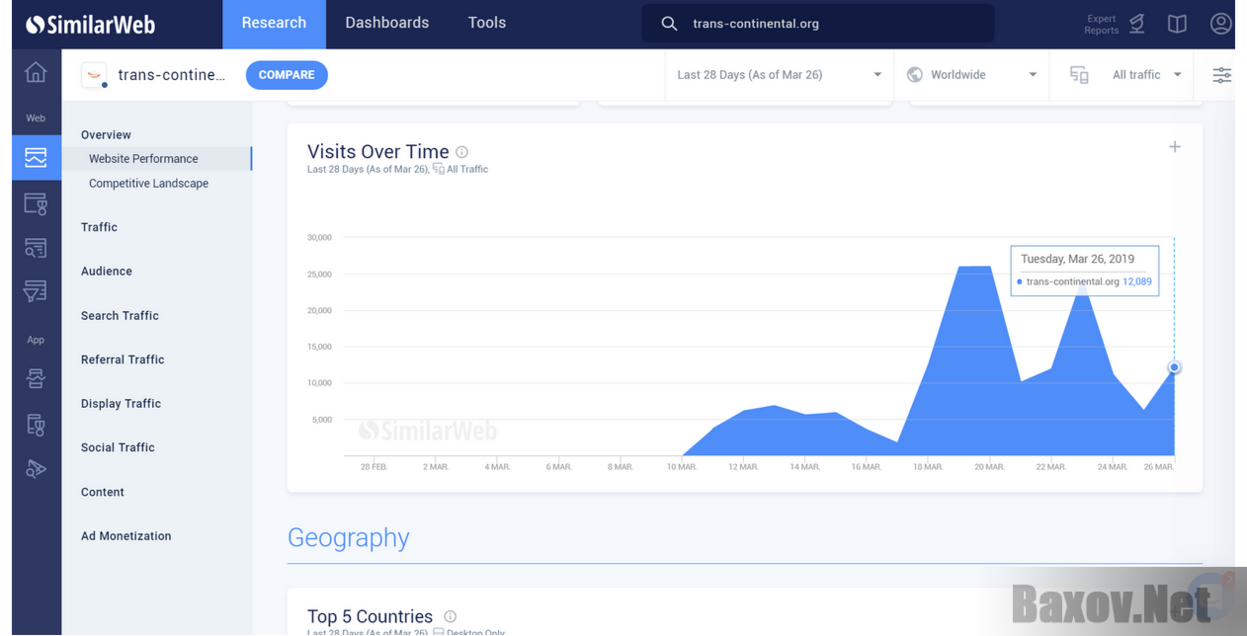Click the trans-continental site name

pyautogui.click(x=172, y=75)
